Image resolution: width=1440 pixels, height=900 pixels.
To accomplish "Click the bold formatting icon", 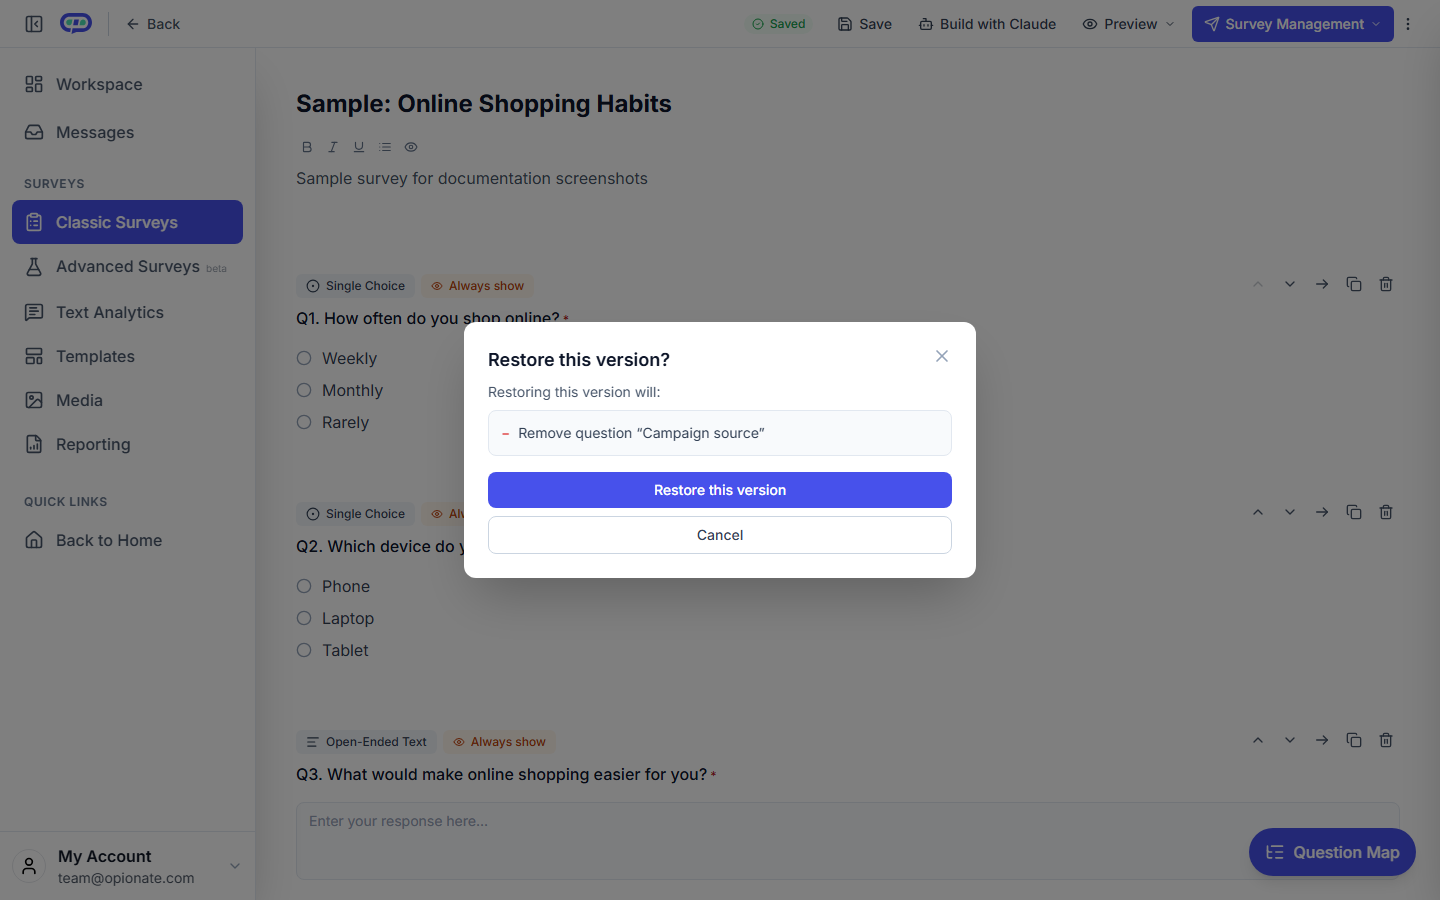I will [307, 147].
